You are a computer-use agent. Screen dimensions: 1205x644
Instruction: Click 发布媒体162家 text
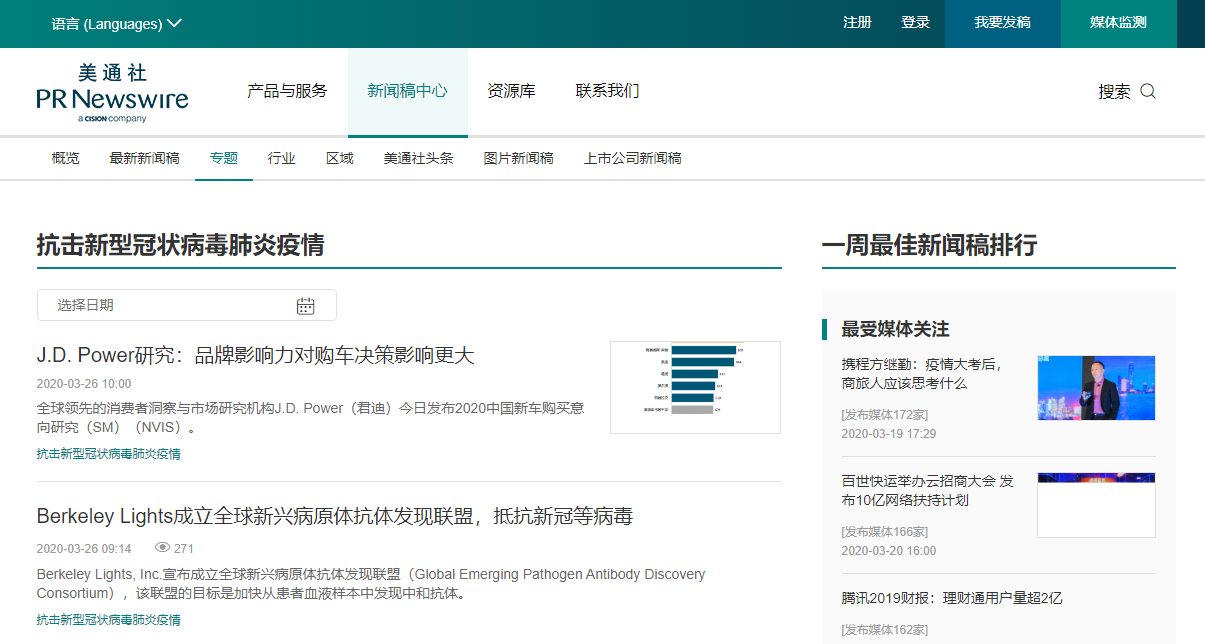point(885,630)
